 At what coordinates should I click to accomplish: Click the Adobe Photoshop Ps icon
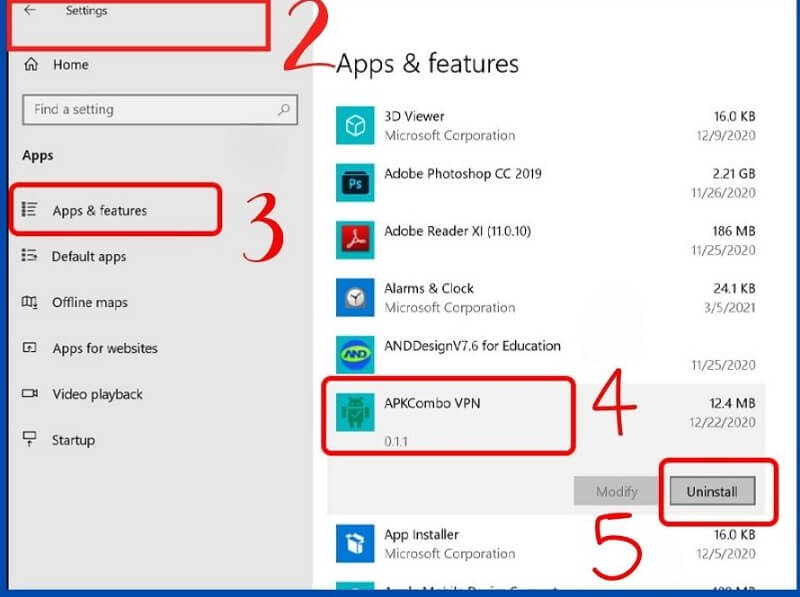point(355,183)
